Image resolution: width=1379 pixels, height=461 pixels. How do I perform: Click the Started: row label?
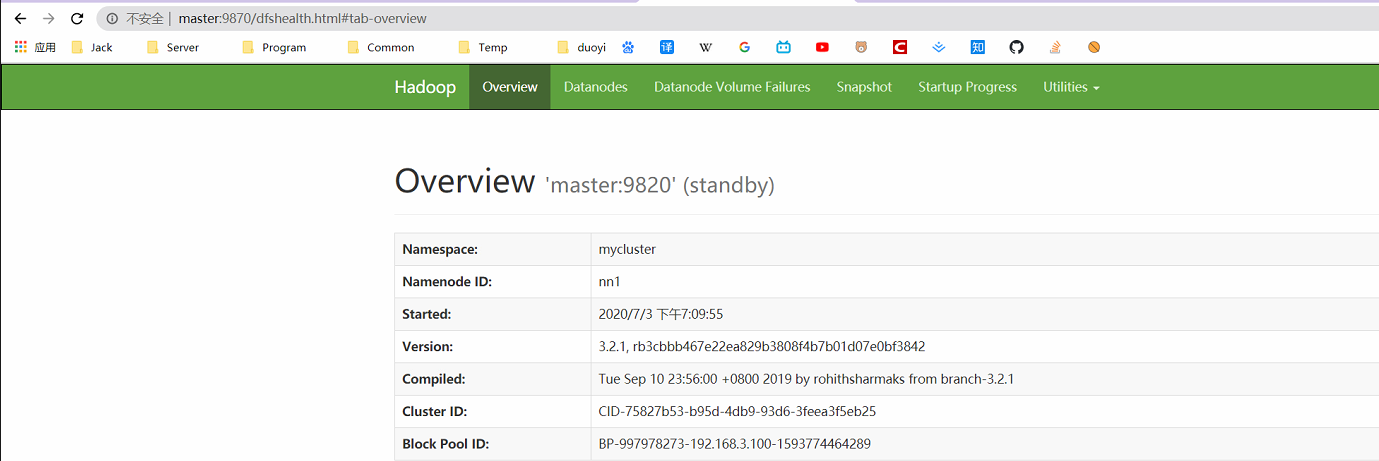tap(427, 314)
